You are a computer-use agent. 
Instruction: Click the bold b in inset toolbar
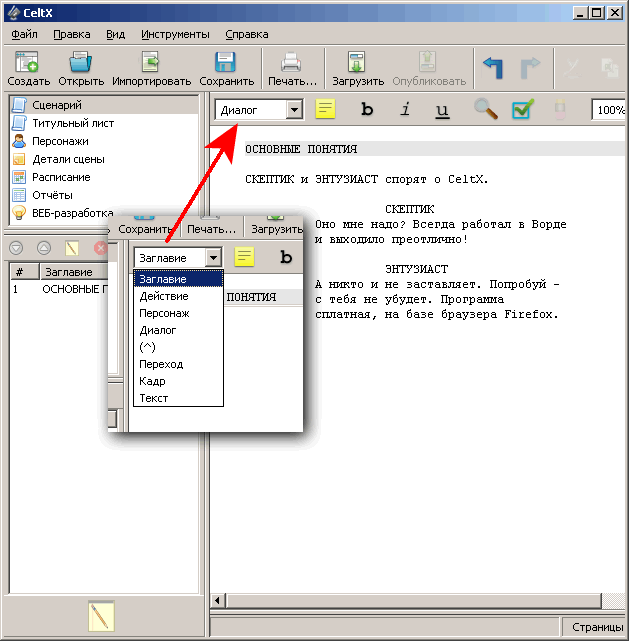pos(286,257)
